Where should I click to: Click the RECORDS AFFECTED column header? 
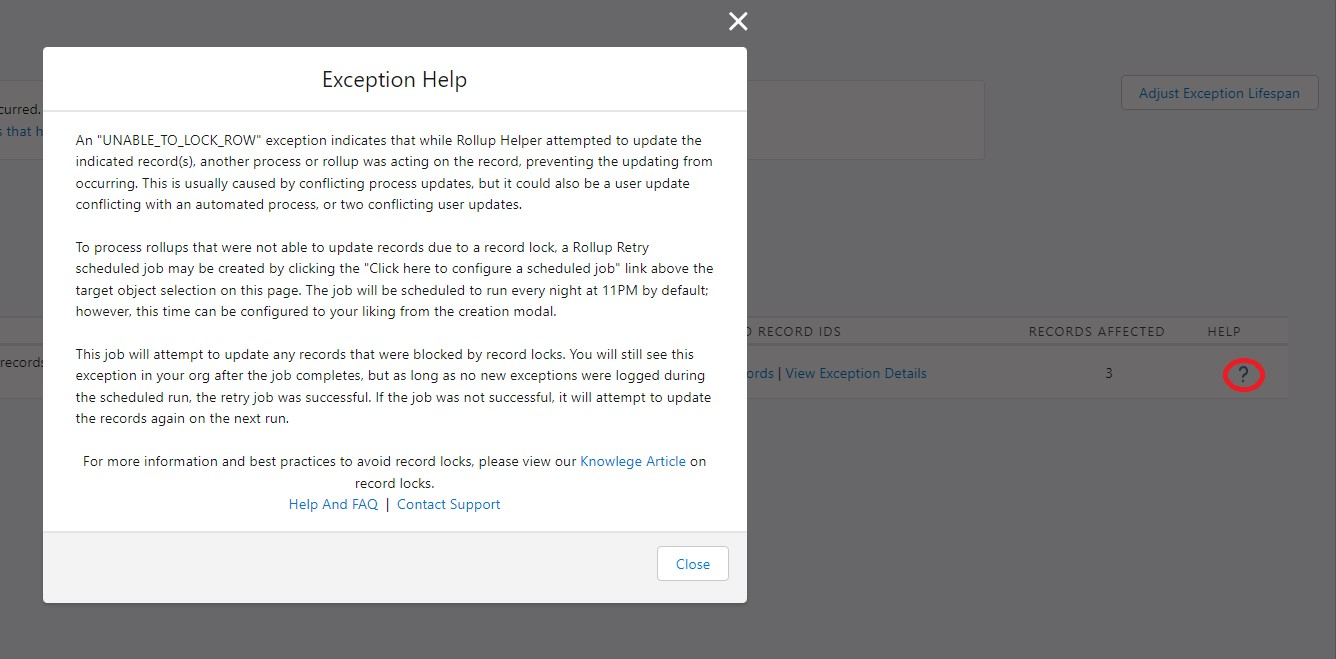(1097, 331)
